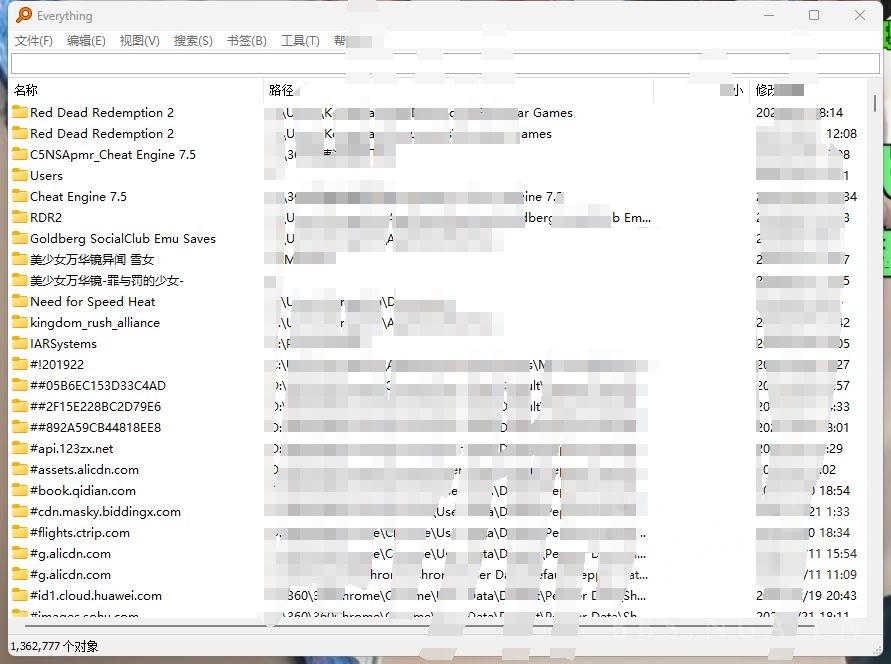This screenshot has width=891, height=664.
Task: Click folder icon of first Red Dead Redemption 2
Action: tap(20, 112)
